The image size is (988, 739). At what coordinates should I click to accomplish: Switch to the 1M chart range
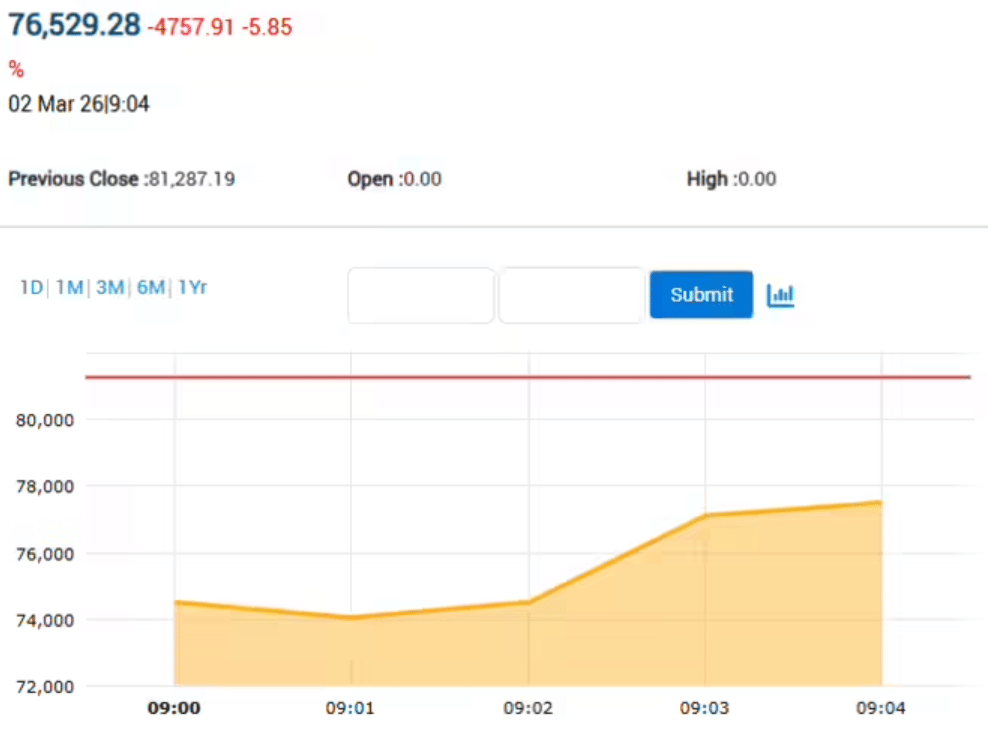coord(69,288)
